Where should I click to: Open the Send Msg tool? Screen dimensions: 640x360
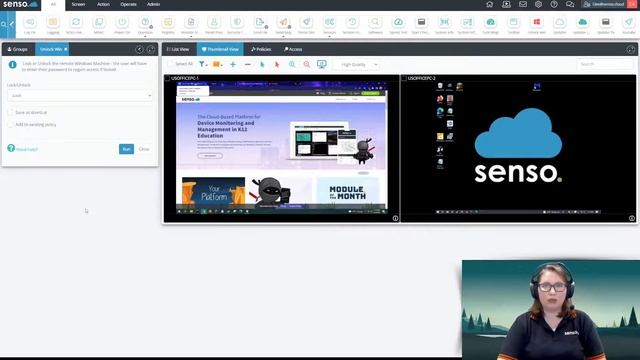(x=283, y=24)
